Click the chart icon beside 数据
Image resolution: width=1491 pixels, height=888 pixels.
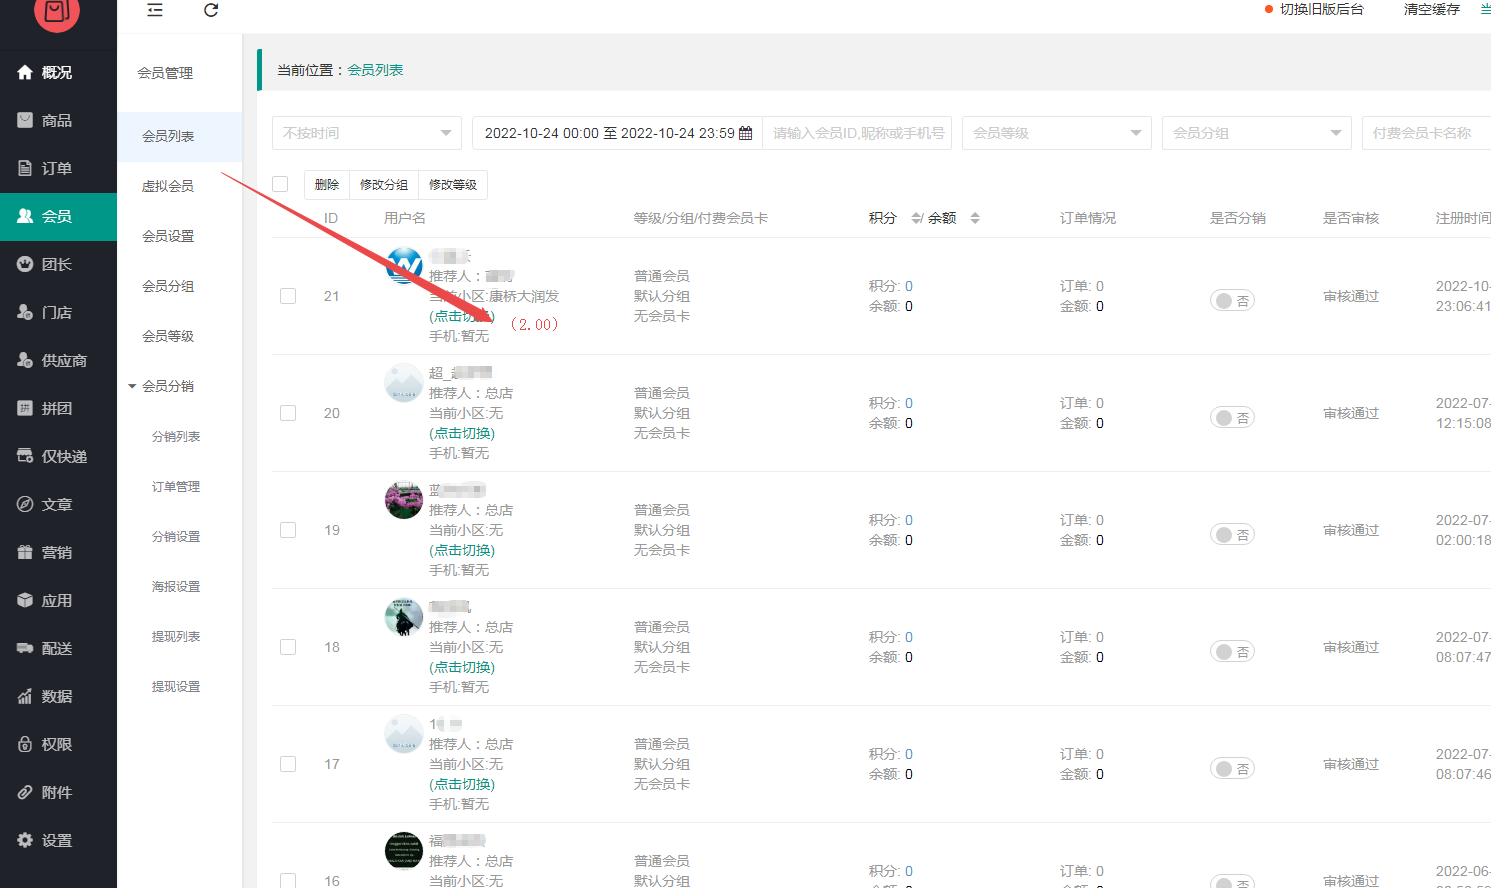[x=25, y=696]
